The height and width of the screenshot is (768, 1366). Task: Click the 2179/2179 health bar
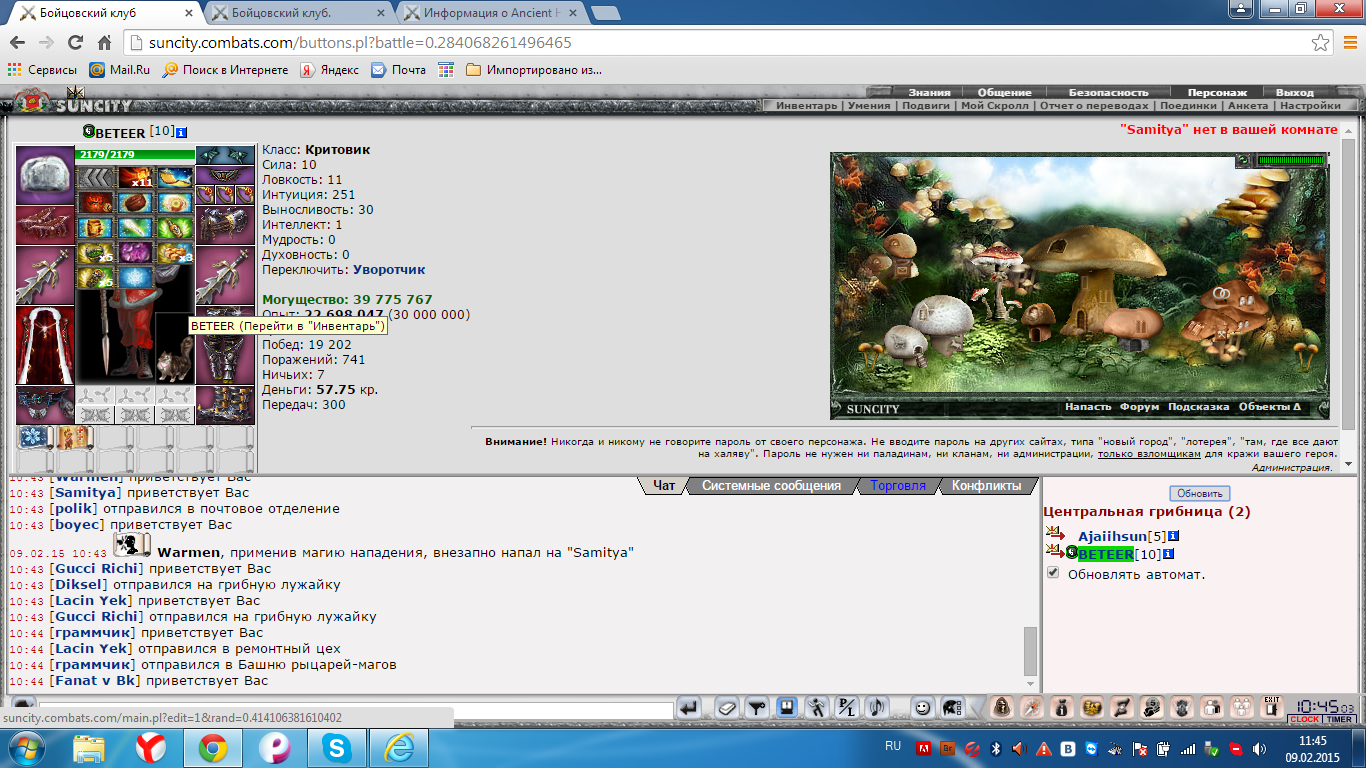(x=135, y=155)
